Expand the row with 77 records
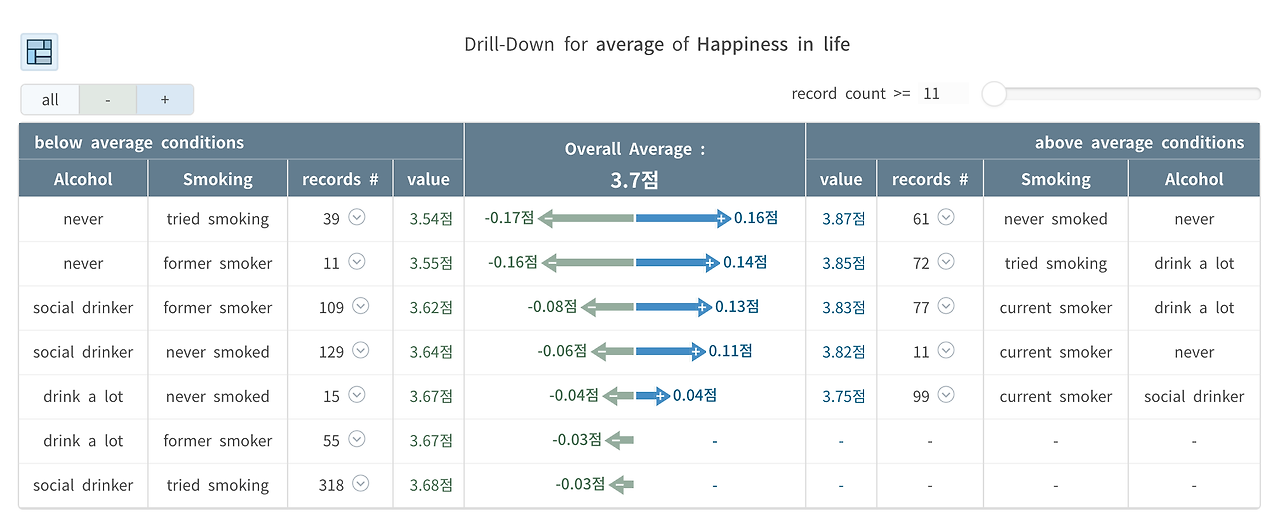Screen dimensions: 1280x530 [x=946, y=306]
